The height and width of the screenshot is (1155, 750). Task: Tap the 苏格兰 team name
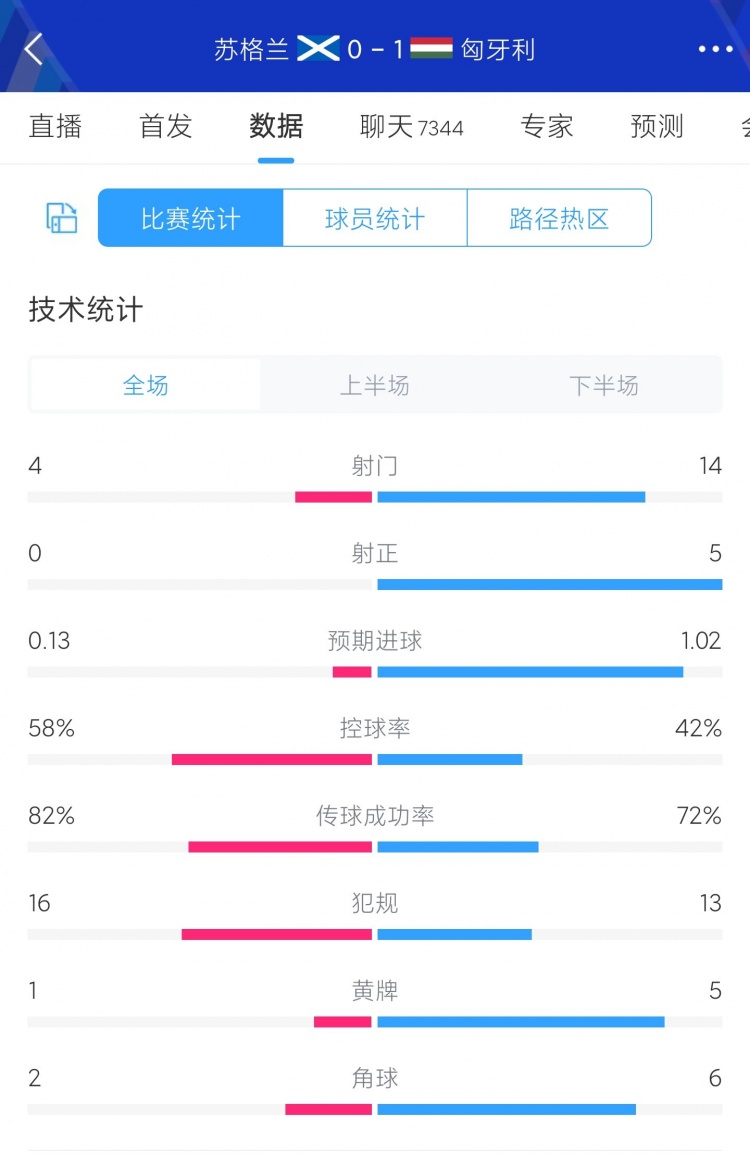pyautogui.click(x=252, y=48)
